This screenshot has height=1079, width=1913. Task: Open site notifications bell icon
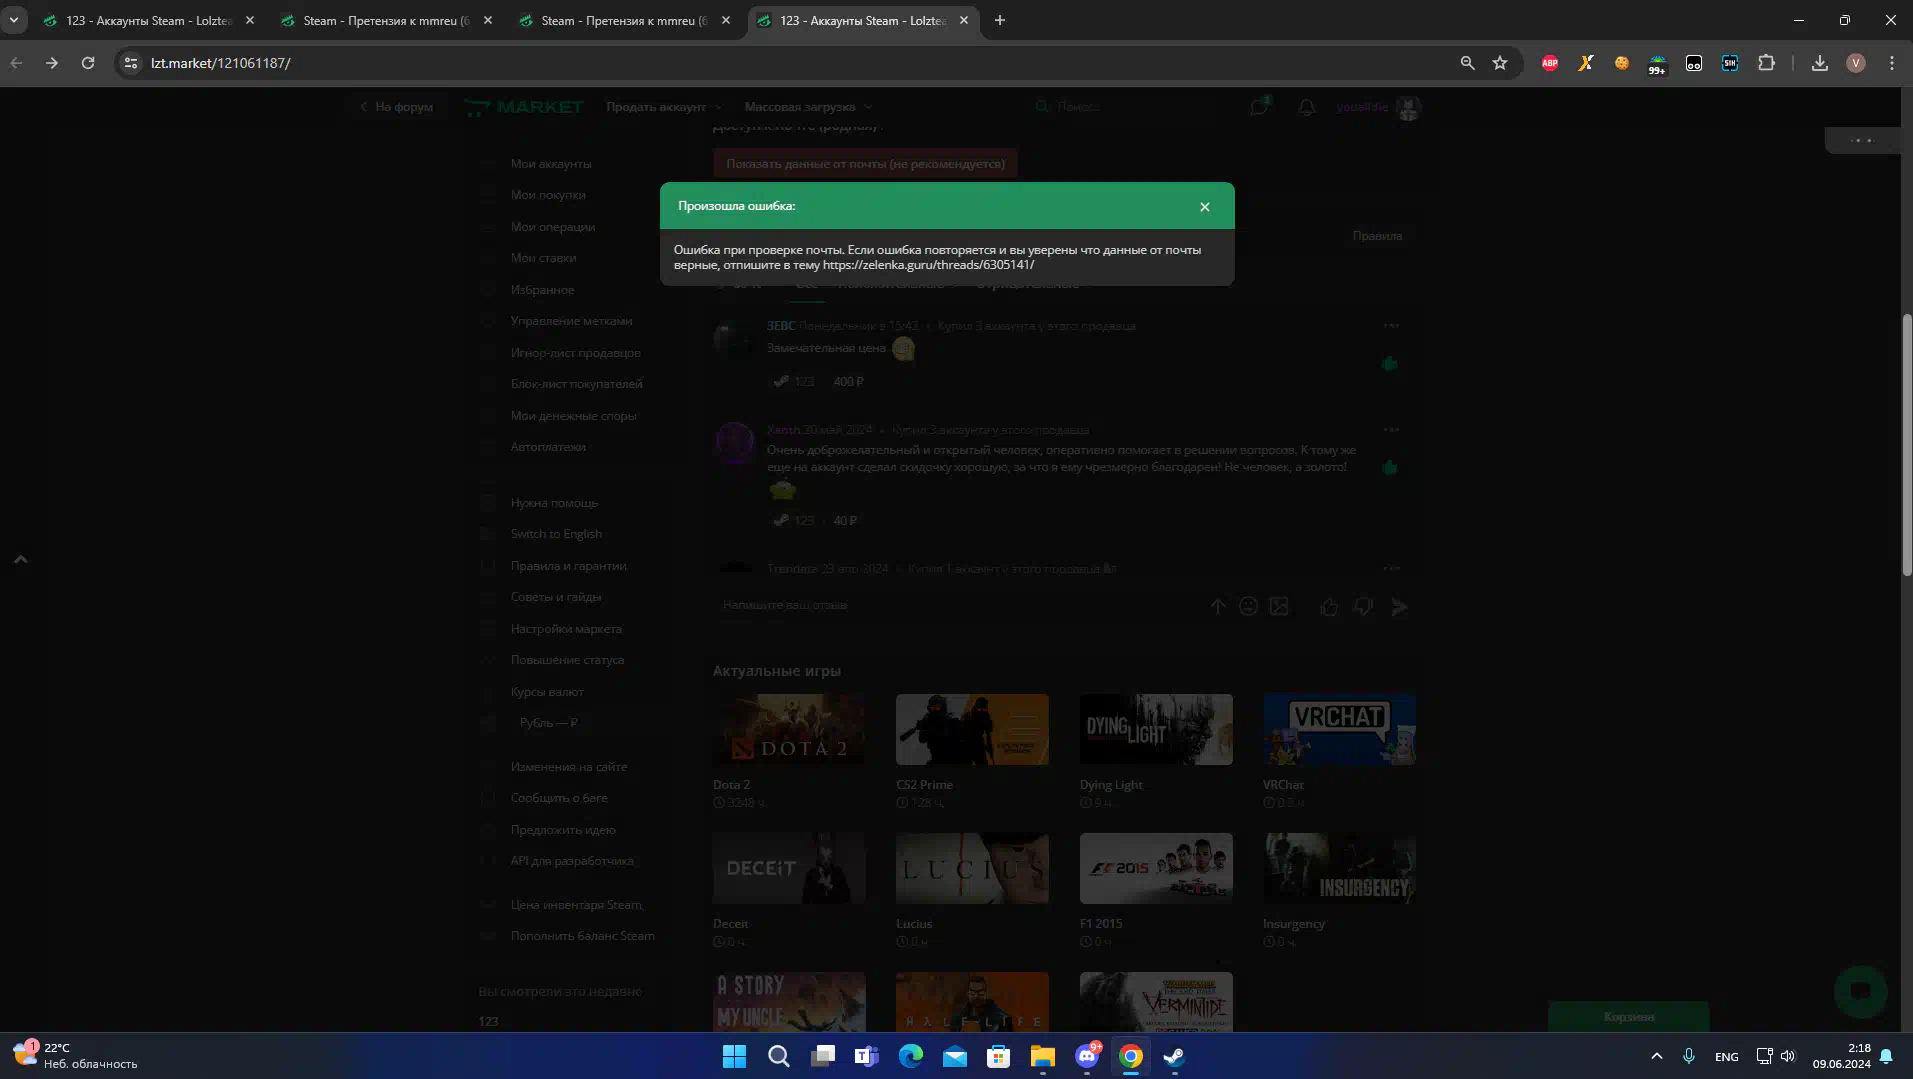[x=1306, y=107]
